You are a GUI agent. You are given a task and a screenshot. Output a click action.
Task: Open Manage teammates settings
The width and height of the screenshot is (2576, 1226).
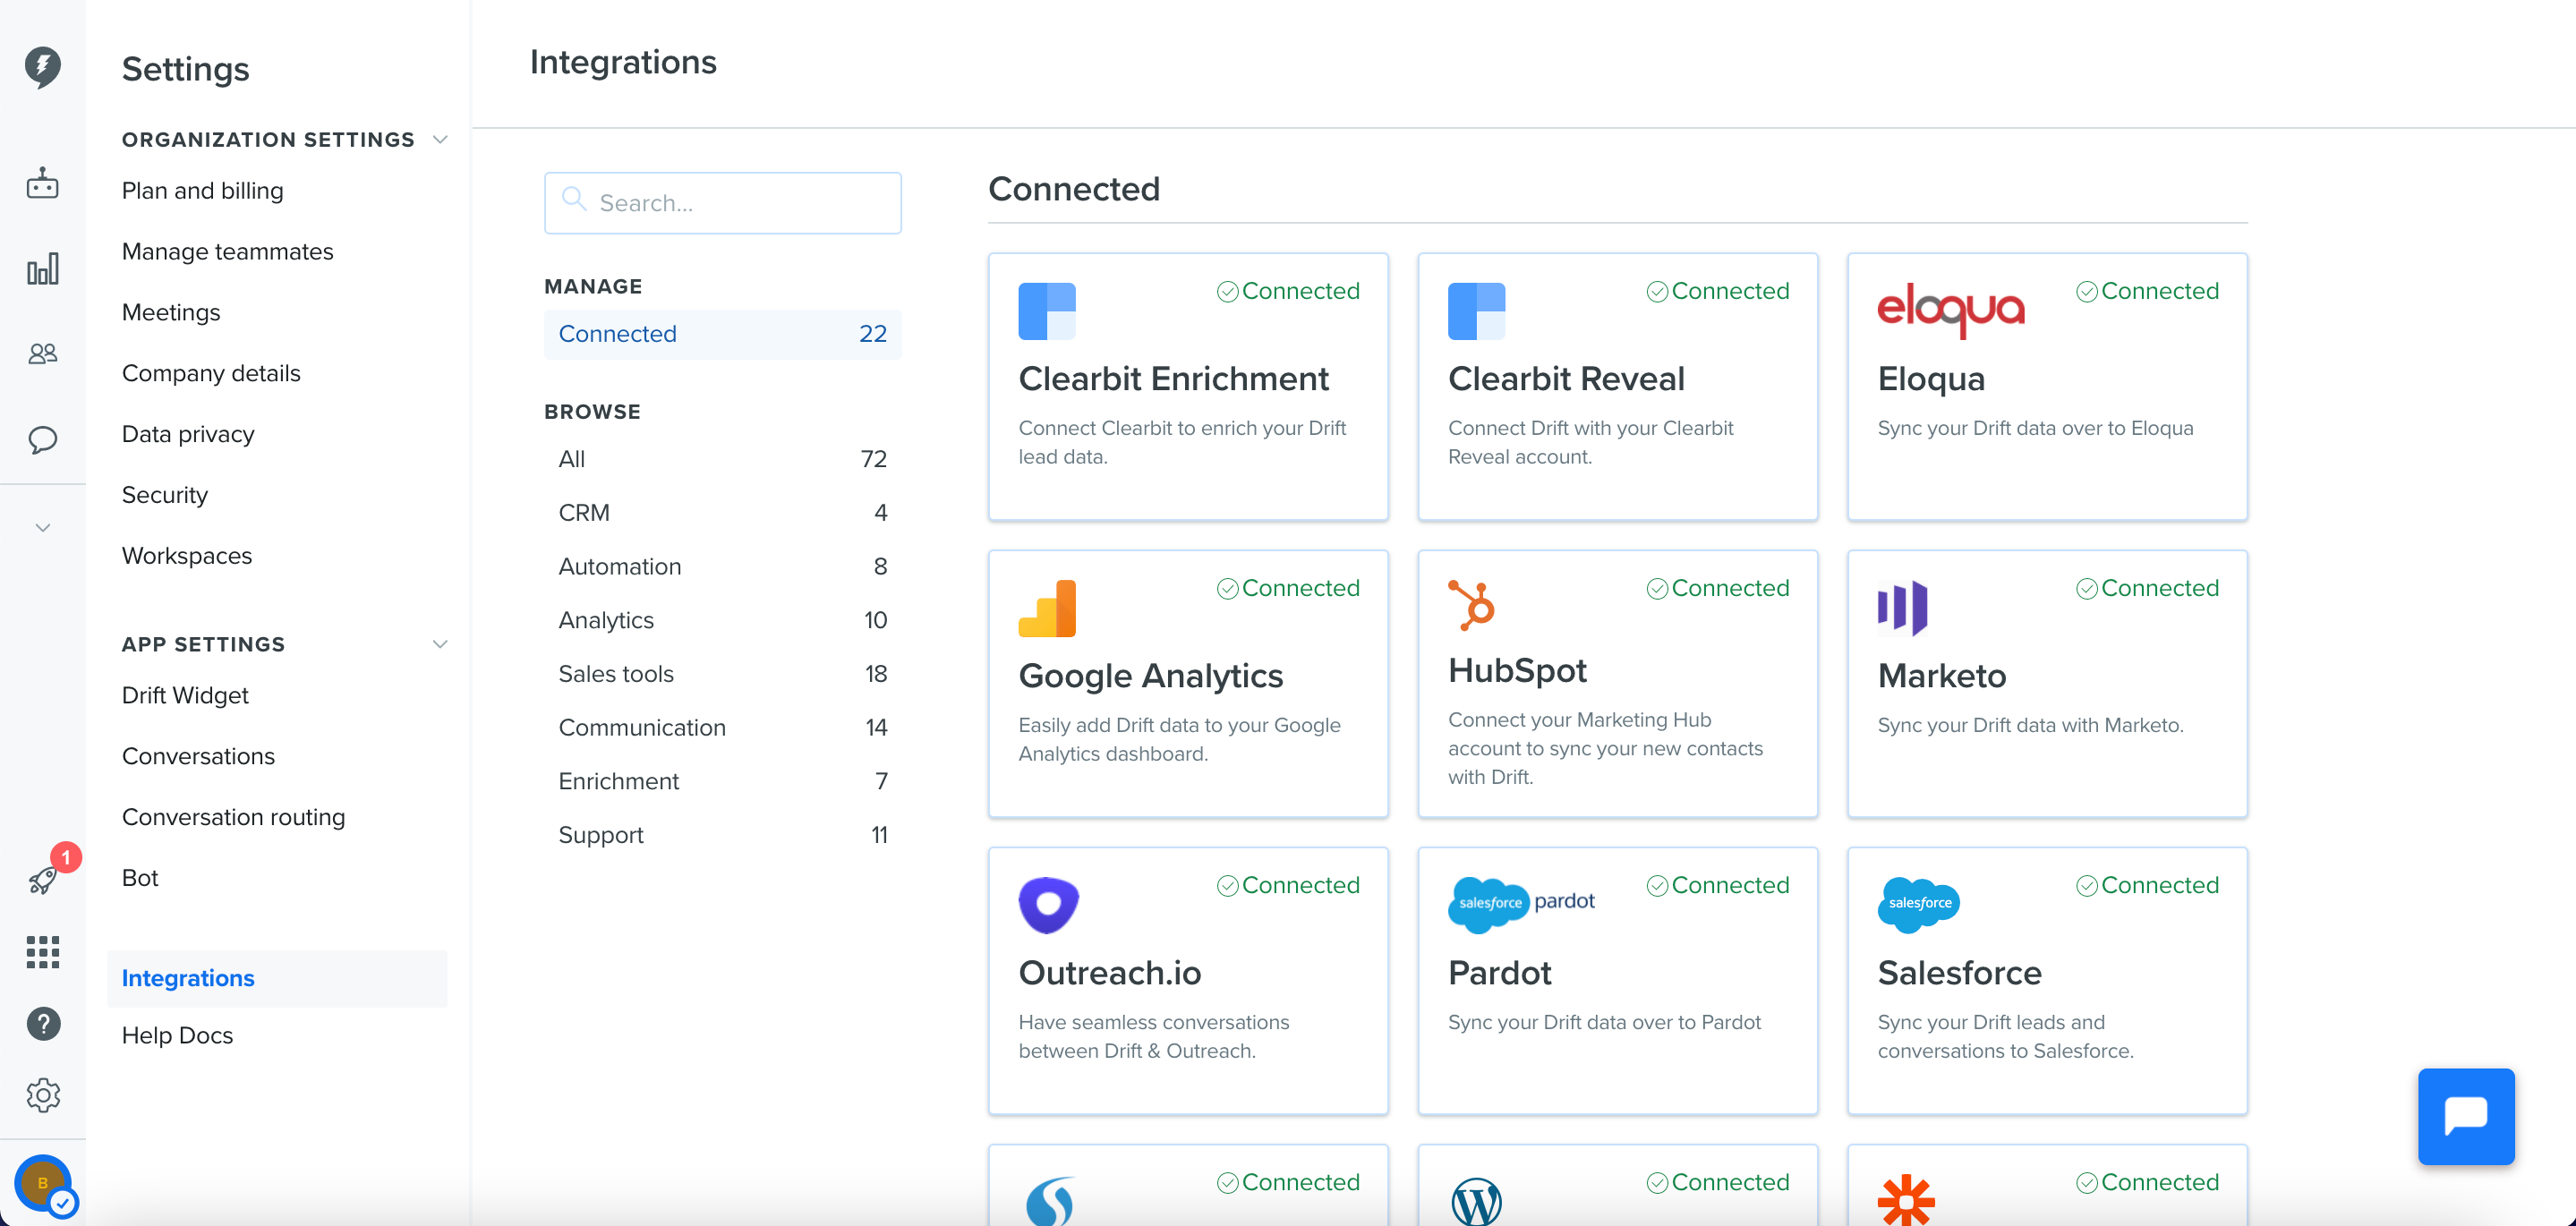(227, 251)
